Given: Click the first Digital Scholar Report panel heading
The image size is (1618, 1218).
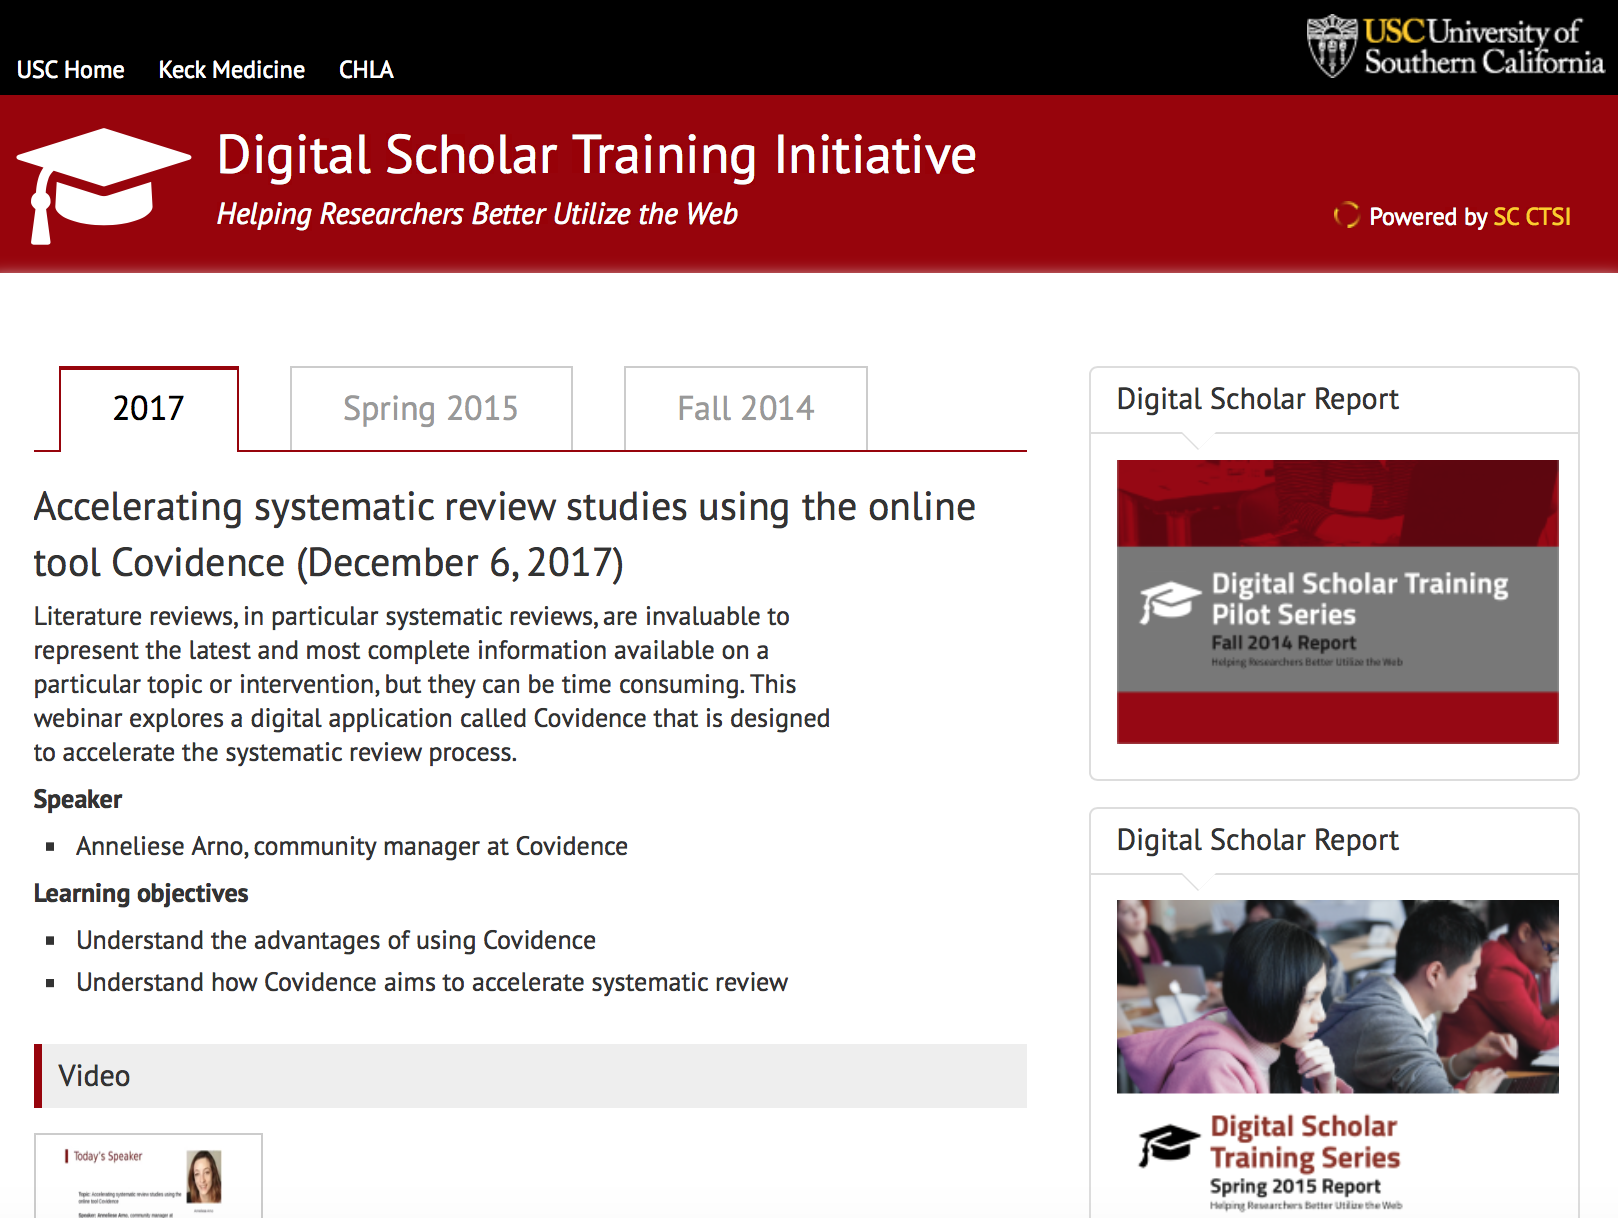Looking at the screenshot, I should click(x=1257, y=399).
